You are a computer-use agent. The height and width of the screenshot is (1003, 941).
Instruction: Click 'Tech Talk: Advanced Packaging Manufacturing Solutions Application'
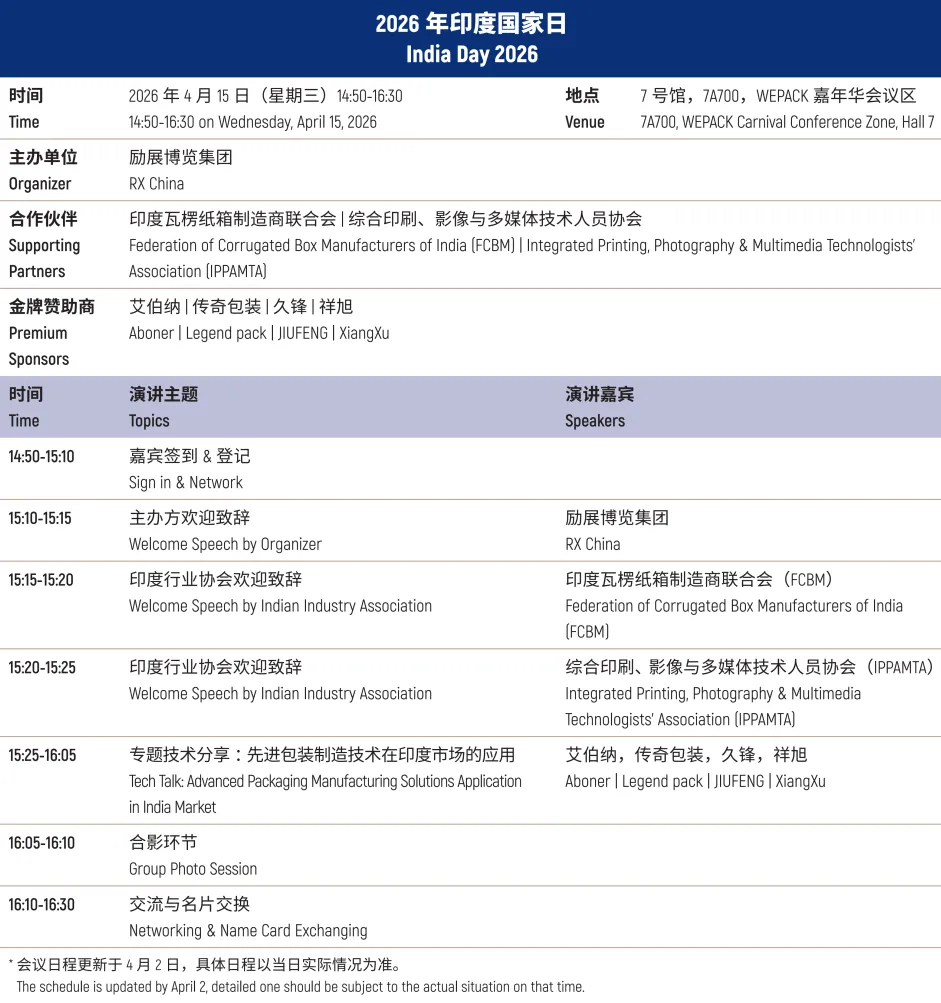tap(325, 782)
